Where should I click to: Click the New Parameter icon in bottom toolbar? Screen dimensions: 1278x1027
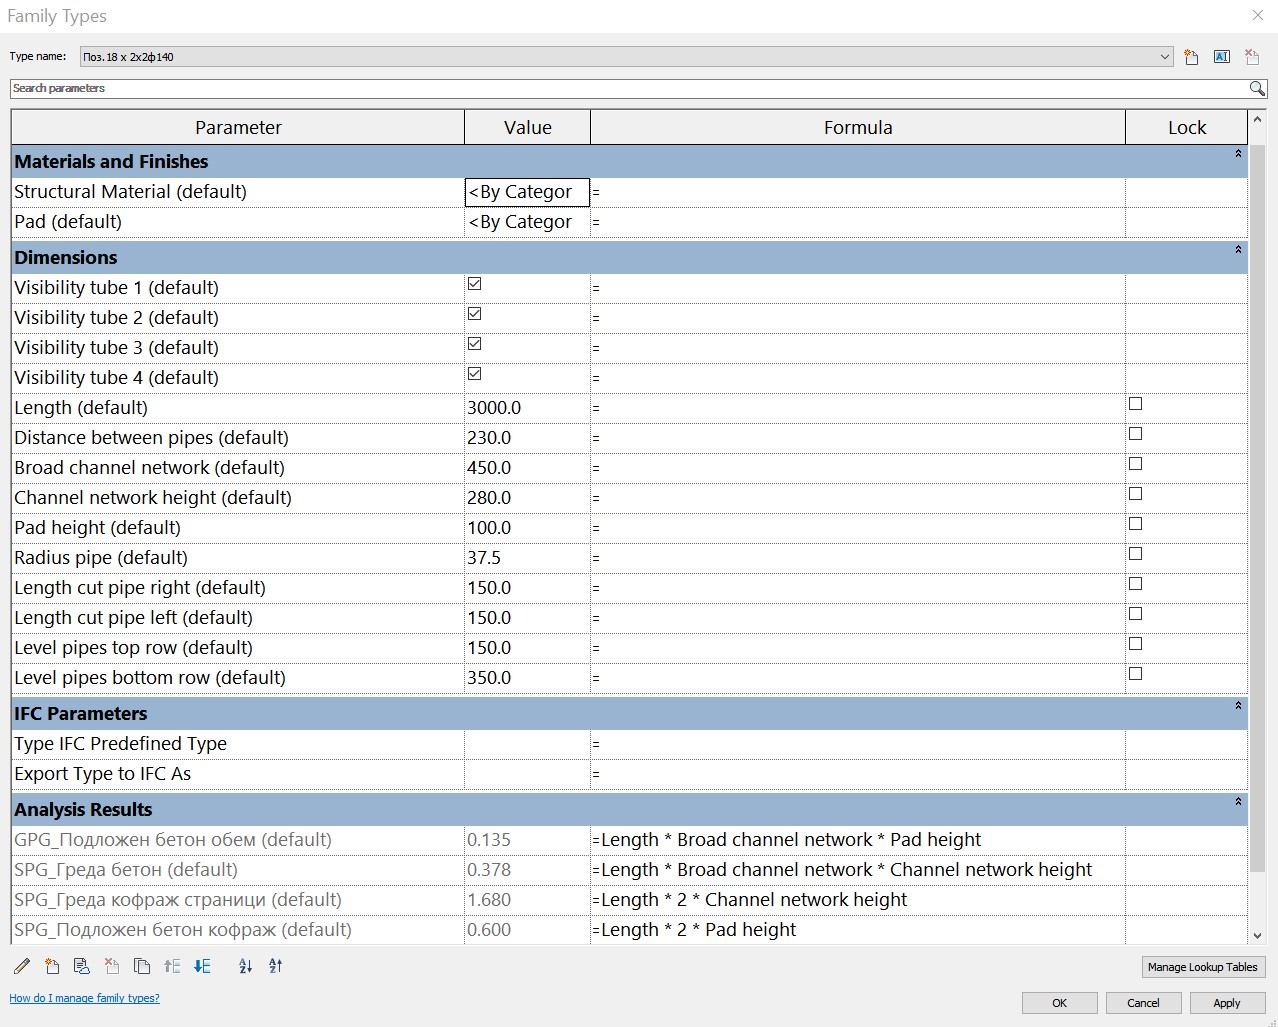click(x=52, y=966)
